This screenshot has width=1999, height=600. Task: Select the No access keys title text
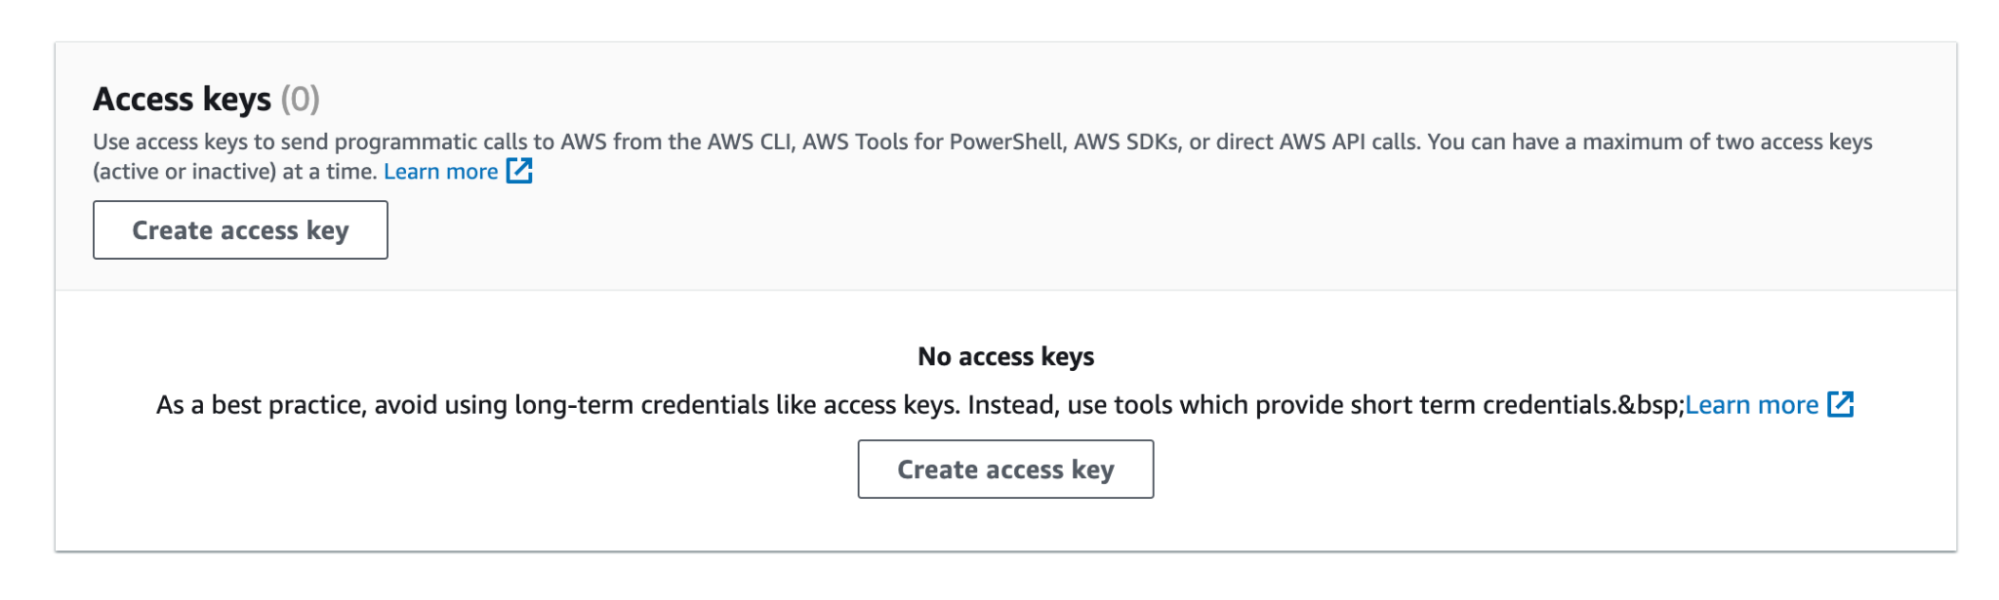point(1005,357)
